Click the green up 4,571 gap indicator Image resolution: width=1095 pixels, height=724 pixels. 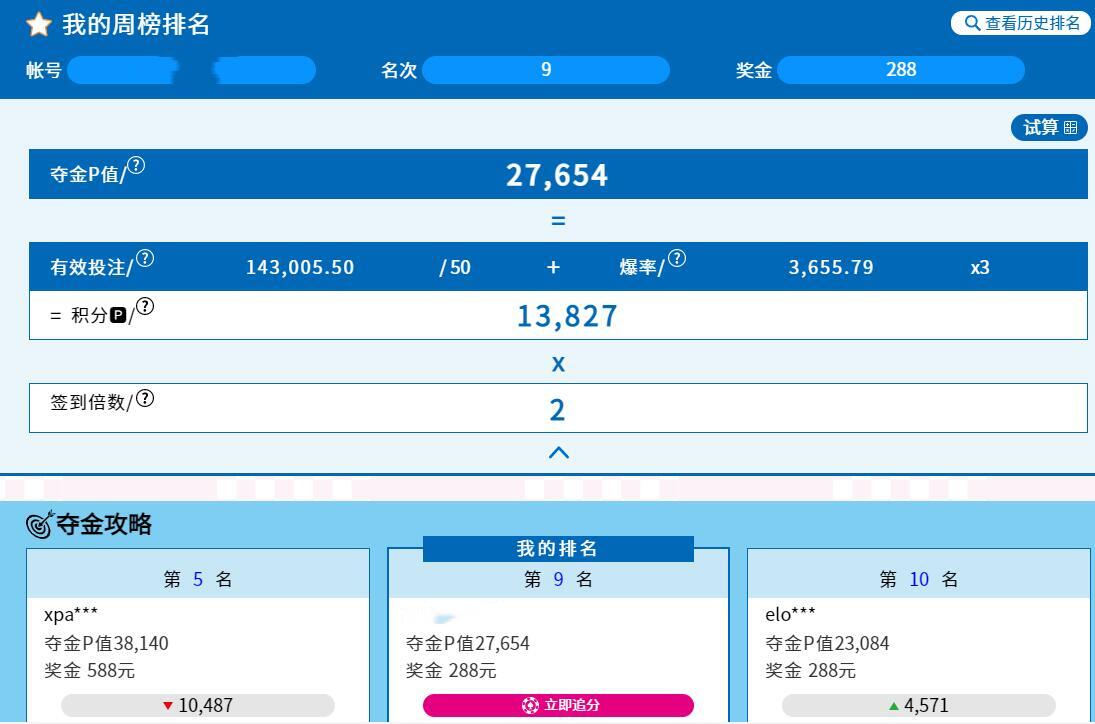pos(918,705)
